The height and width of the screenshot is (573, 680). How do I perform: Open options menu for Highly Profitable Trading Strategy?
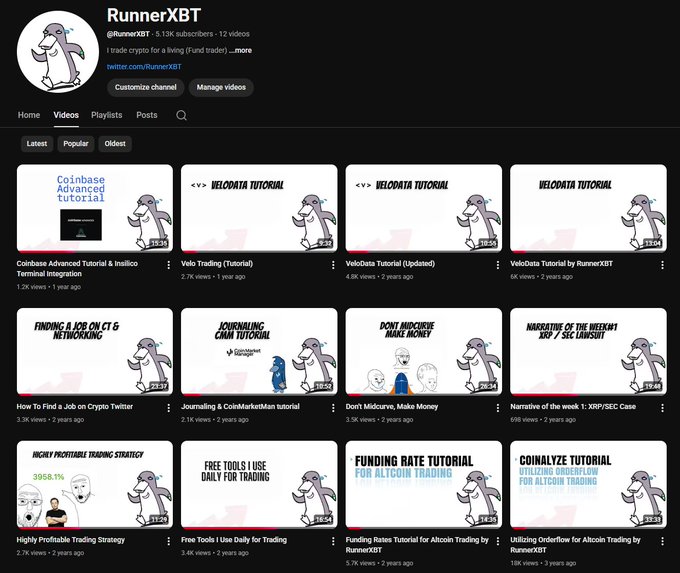coord(168,541)
